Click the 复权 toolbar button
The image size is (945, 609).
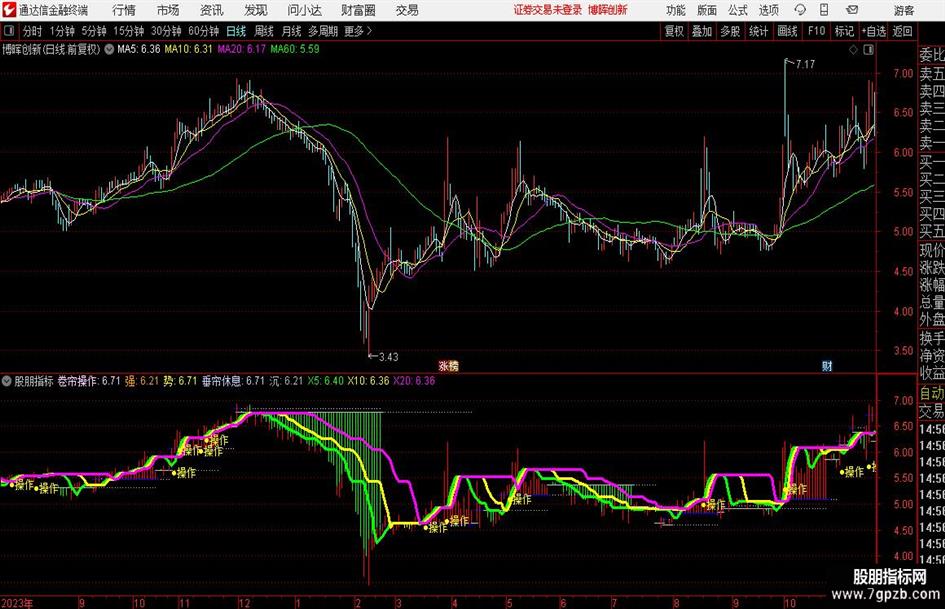pos(674,31)
